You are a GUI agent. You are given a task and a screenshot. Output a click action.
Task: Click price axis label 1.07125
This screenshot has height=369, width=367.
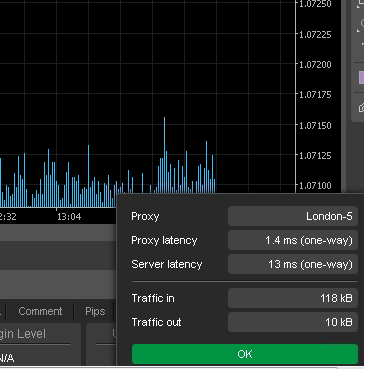(x=315, y=155)
